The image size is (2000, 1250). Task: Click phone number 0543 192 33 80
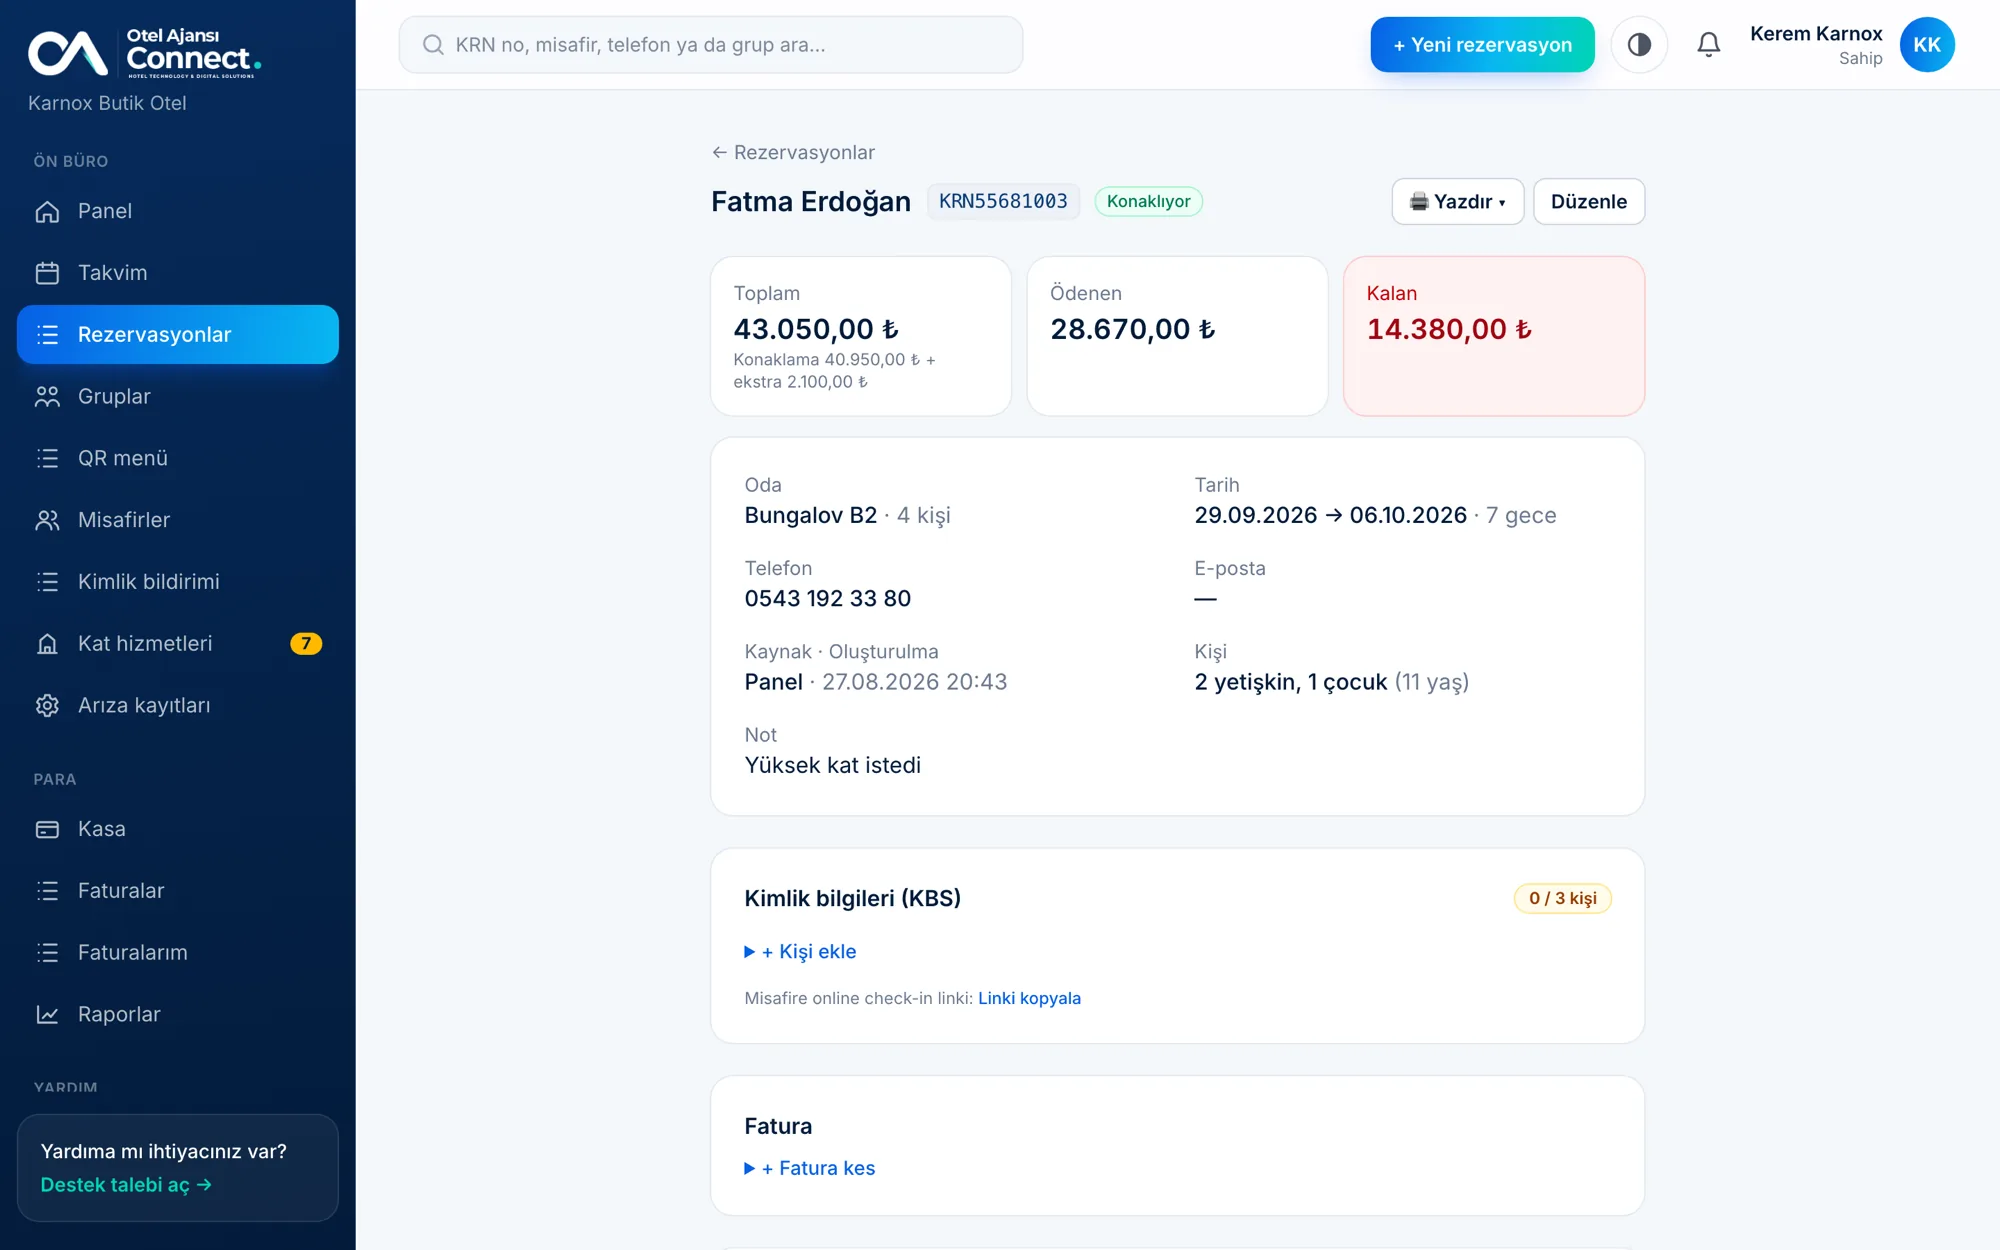click(827, 599)
